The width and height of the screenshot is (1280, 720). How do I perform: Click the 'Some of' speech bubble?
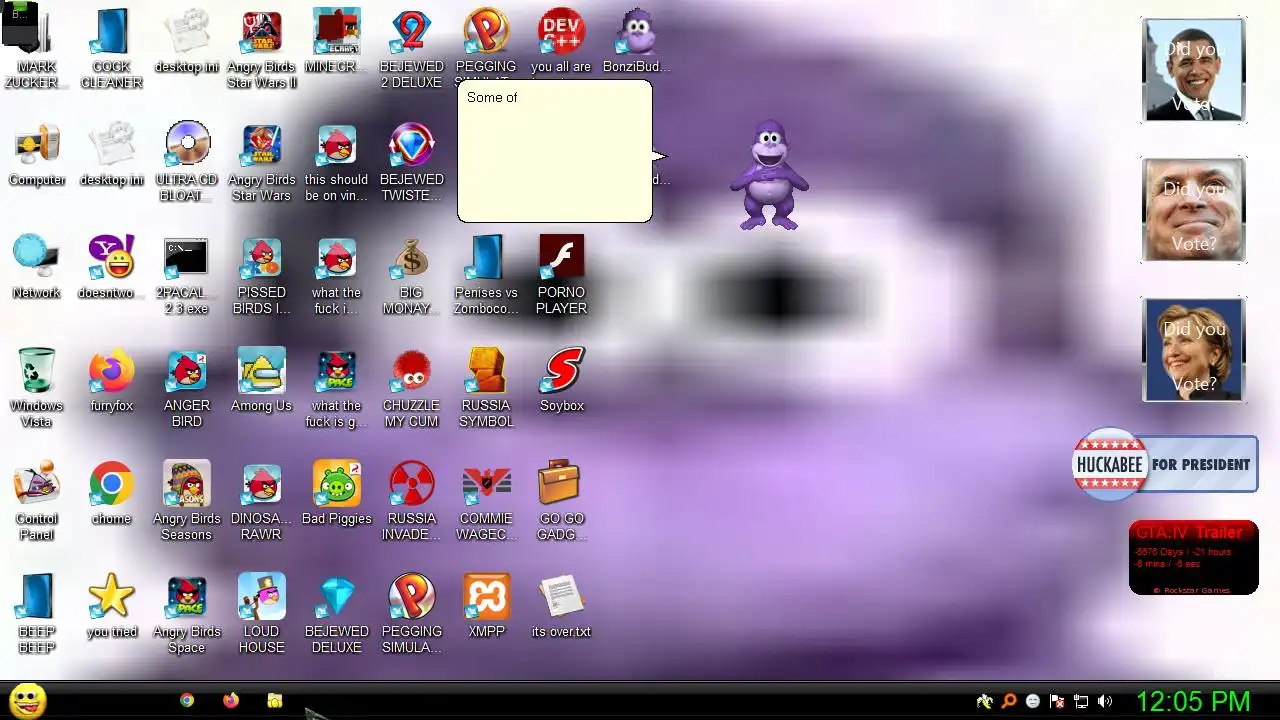[556, 151]
